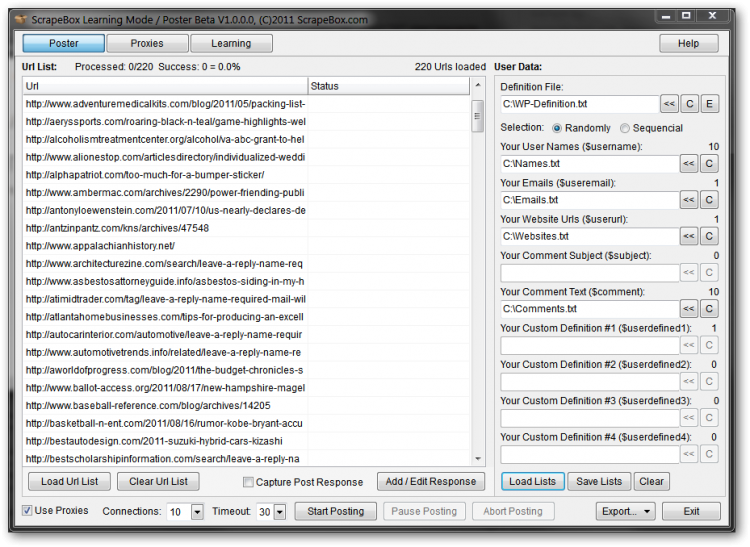Click Clear Url List button
The width and height of the screenshot is (750, 547).
pos(158,481)
